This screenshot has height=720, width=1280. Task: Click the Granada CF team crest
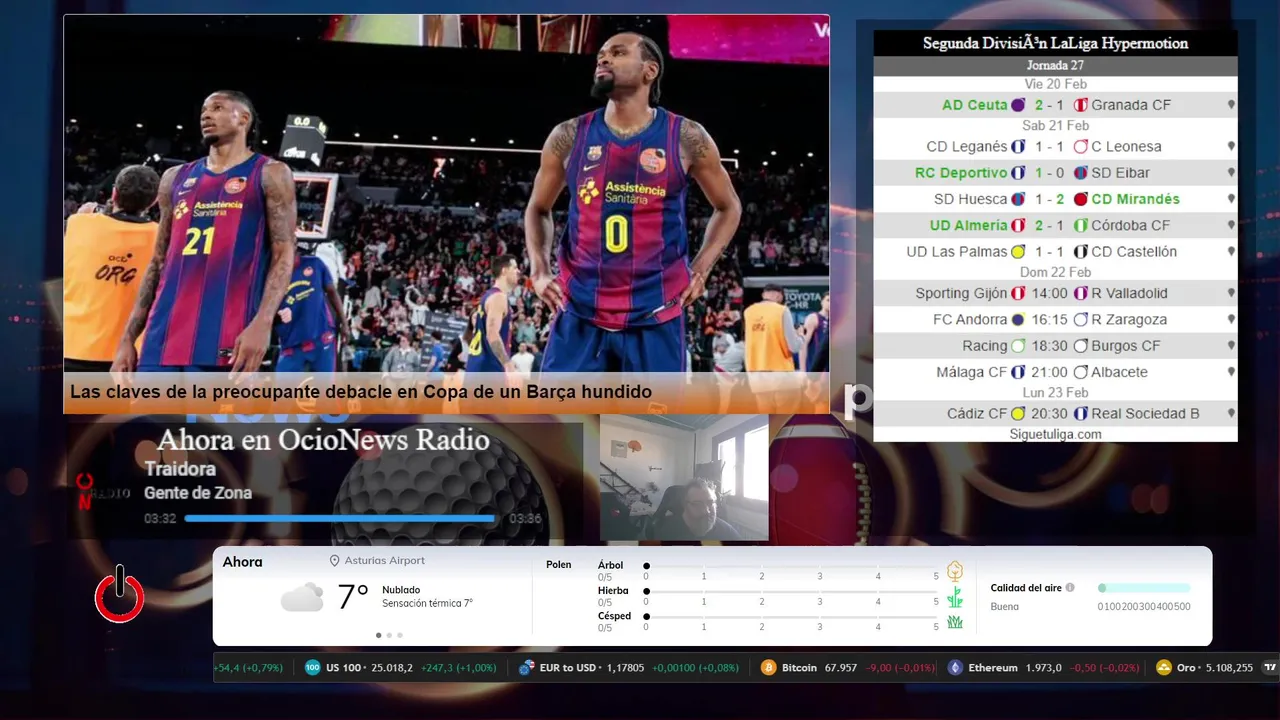click(1081, 105)
